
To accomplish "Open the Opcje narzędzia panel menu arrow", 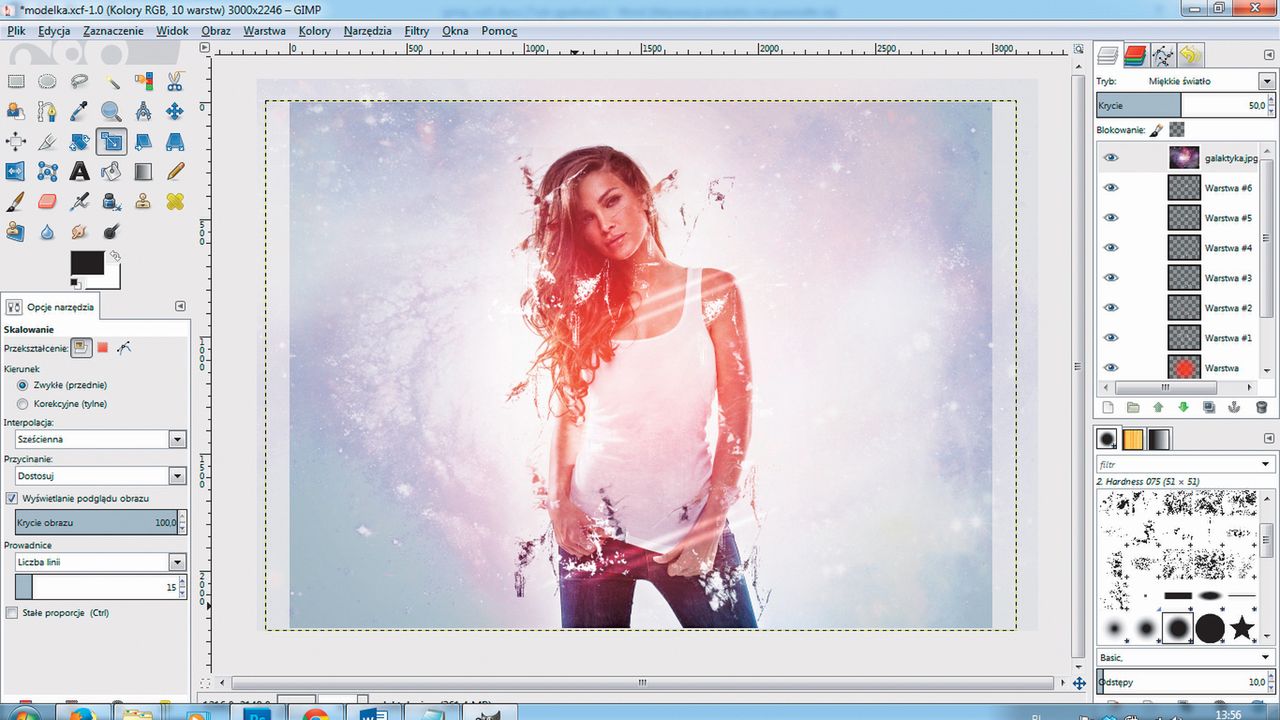I will point(180,306).
